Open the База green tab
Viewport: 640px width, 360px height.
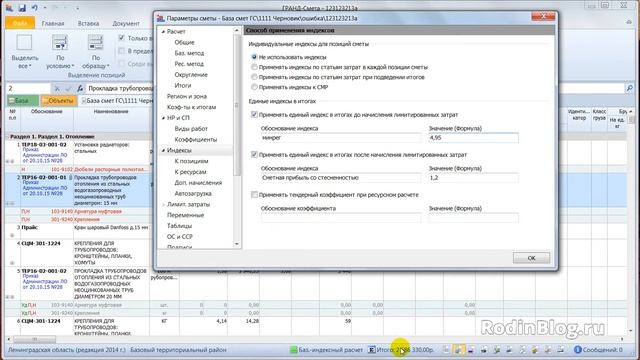point(23,100)
